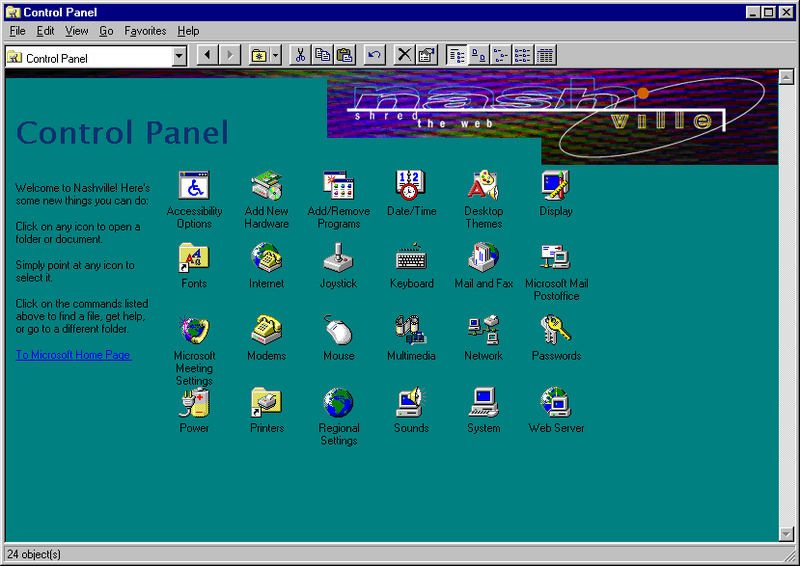
Task: Open Microsoft Mail Postoffice icon
Action: [556, 258]
